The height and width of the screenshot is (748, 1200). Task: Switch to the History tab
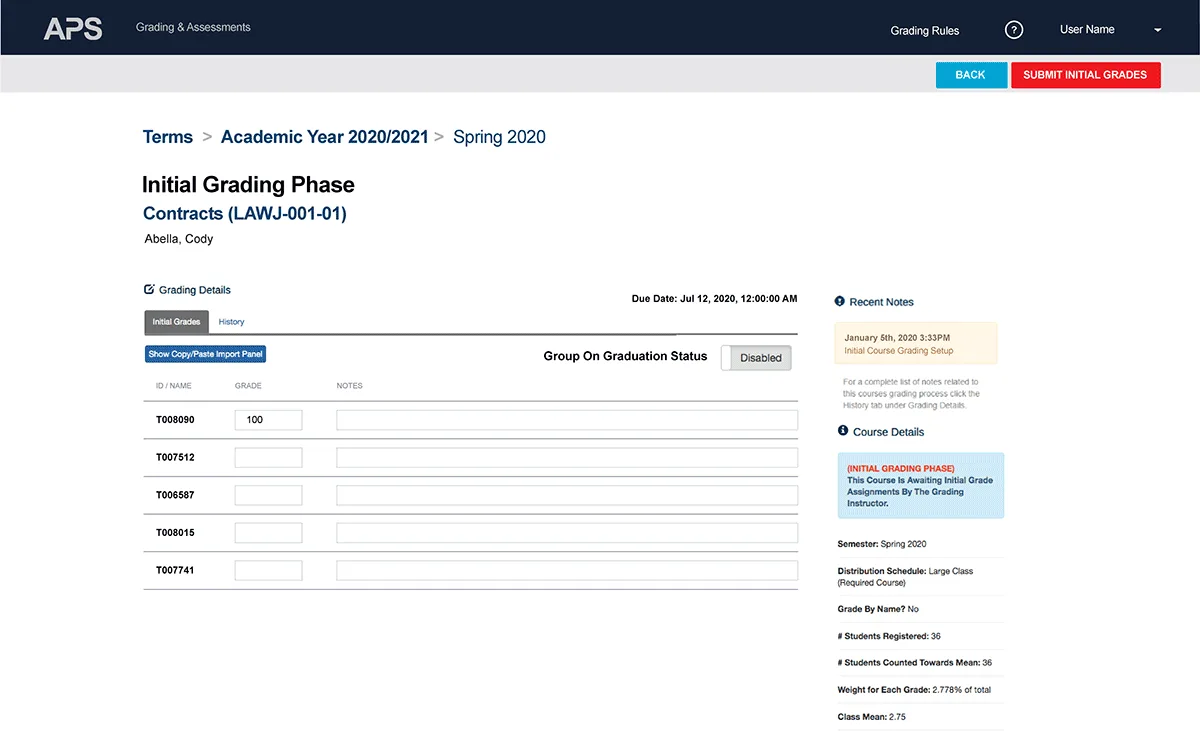[231, 322]
